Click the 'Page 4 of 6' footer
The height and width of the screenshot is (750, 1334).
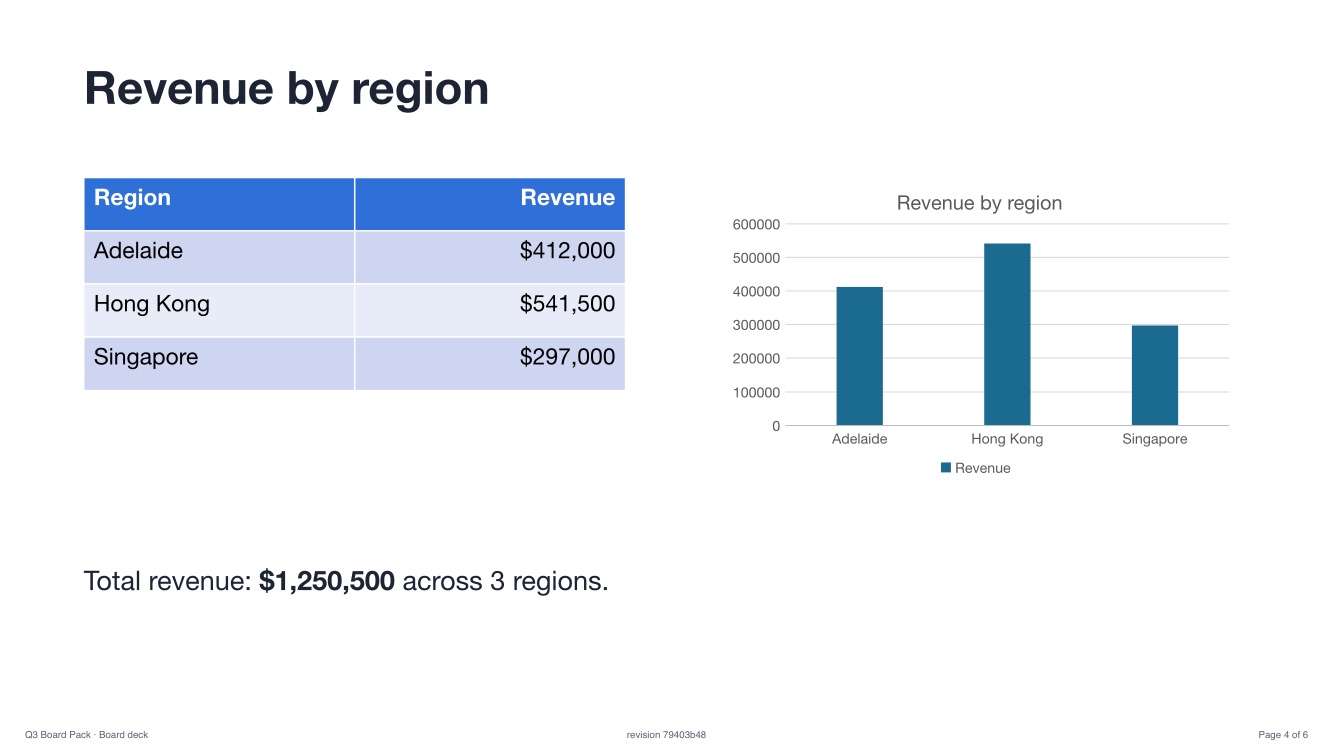coord(1283,735)
